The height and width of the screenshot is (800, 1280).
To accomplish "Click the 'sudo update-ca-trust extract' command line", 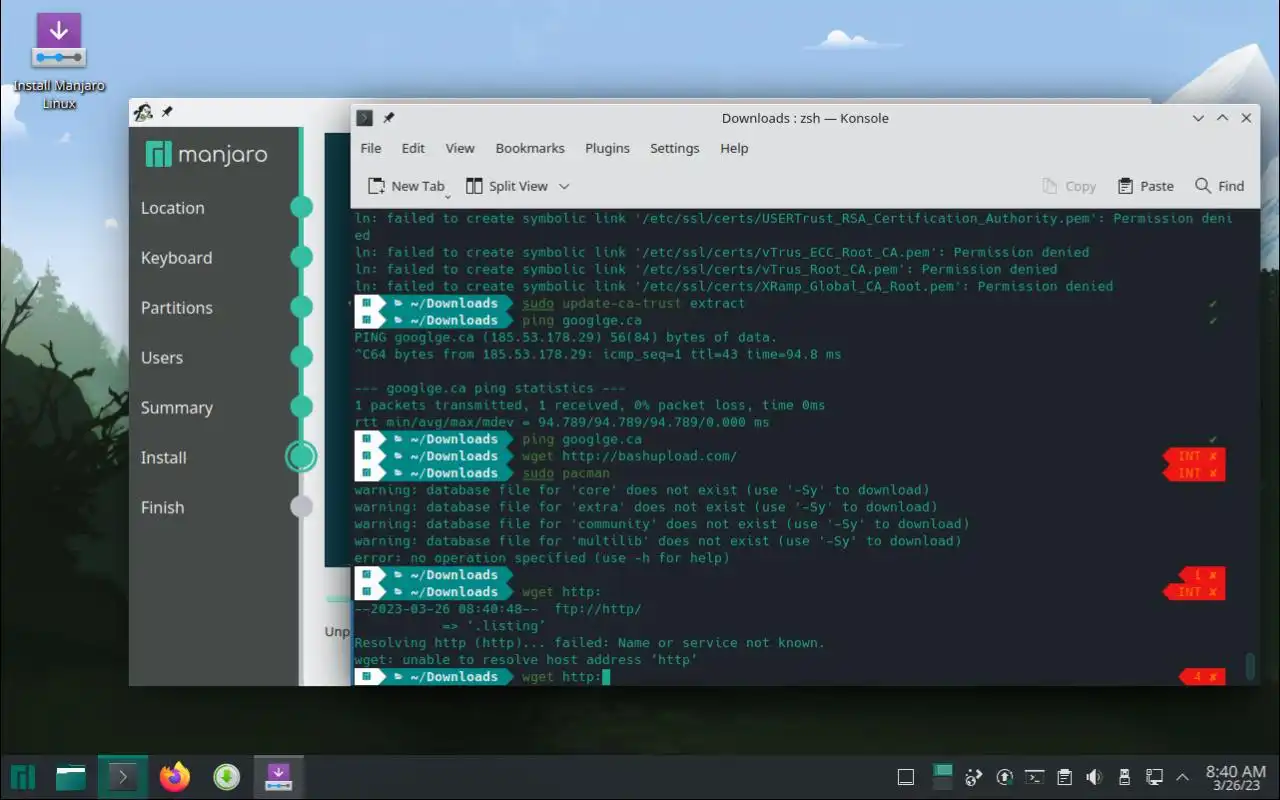I will pyautogui.click(x=633, y=303).
